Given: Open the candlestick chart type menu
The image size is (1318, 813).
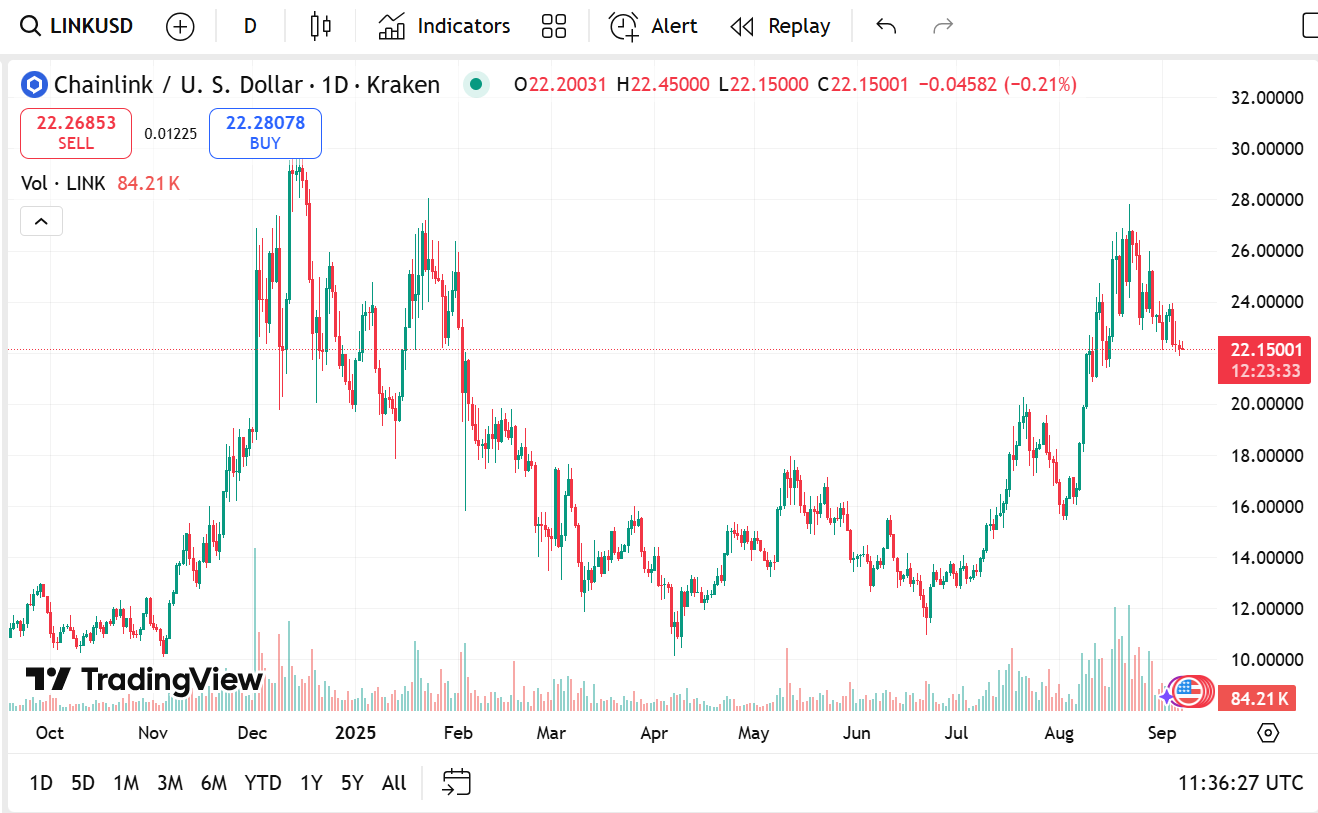Looking at the screenshot, I should (x=320, y=26).
